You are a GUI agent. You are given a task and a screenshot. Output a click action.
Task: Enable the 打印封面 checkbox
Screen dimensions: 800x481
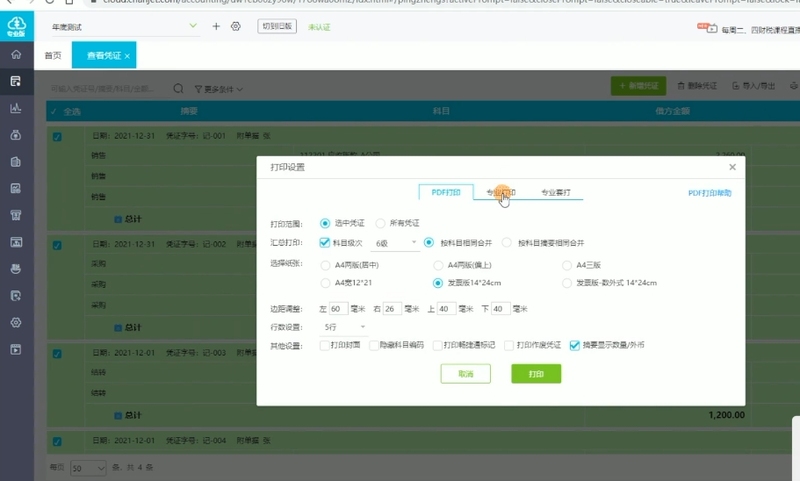pyautogui.click(x=324, y=345)
